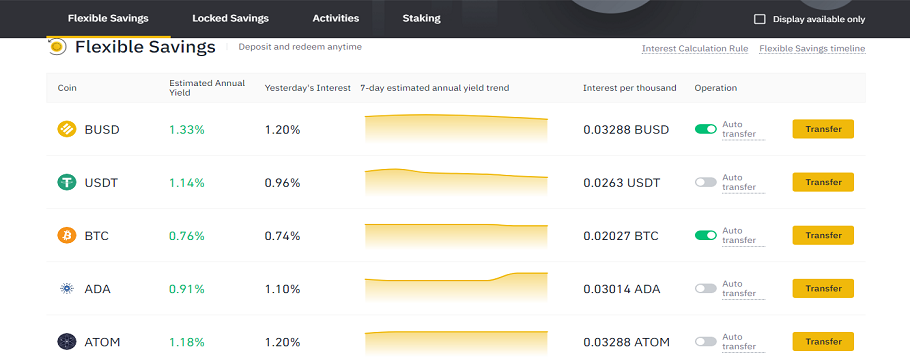910x360 pixels.
Task: Click the USDT Tether coin icon
Action: pyautogui.click(x=67, y=183)
